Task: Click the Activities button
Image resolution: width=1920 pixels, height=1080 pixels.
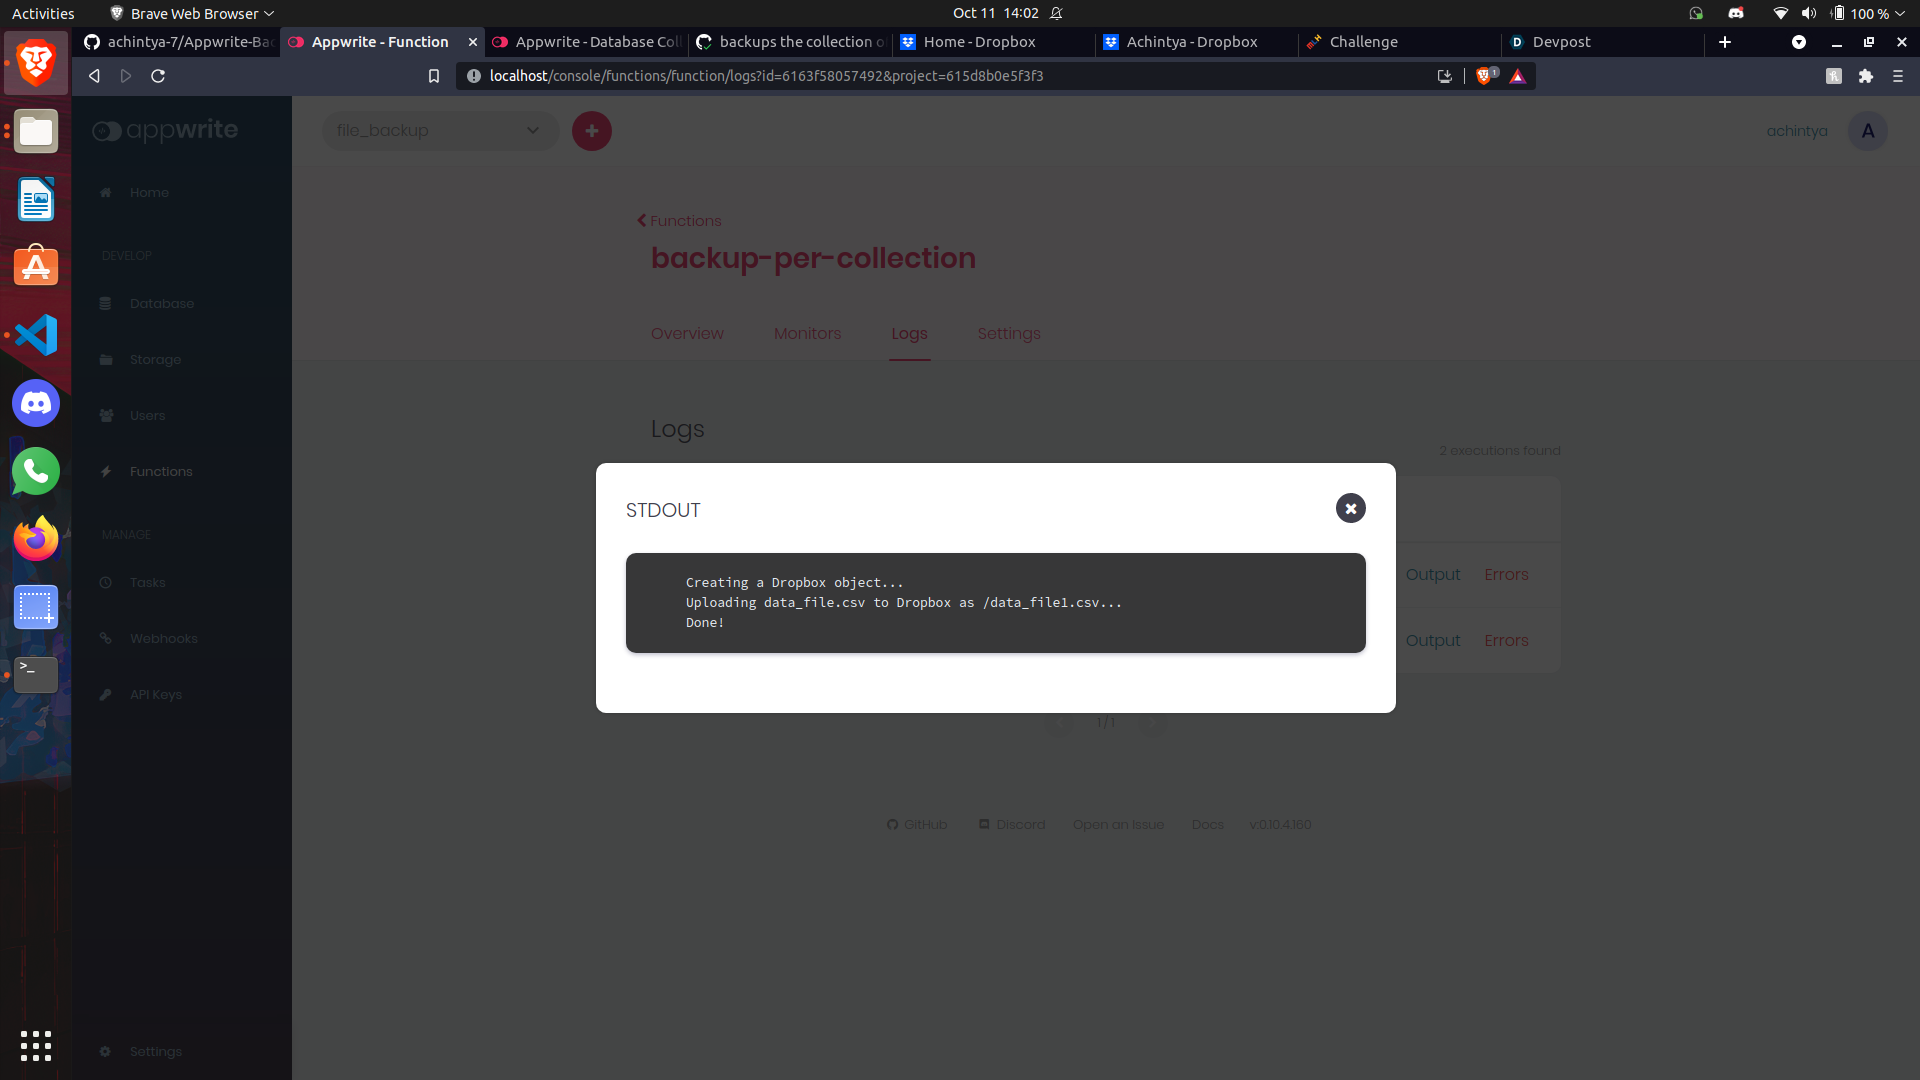Action: (x=43, y=13)
